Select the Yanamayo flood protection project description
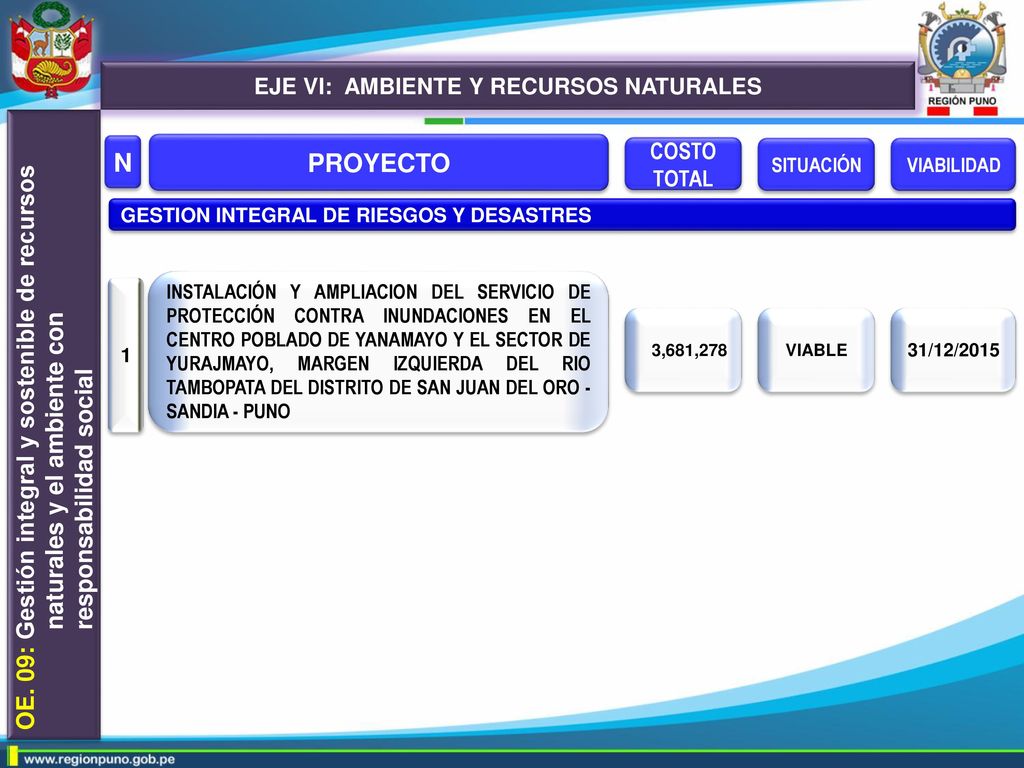The height and width of the screenshot is (768, 1024). (378, 351)
